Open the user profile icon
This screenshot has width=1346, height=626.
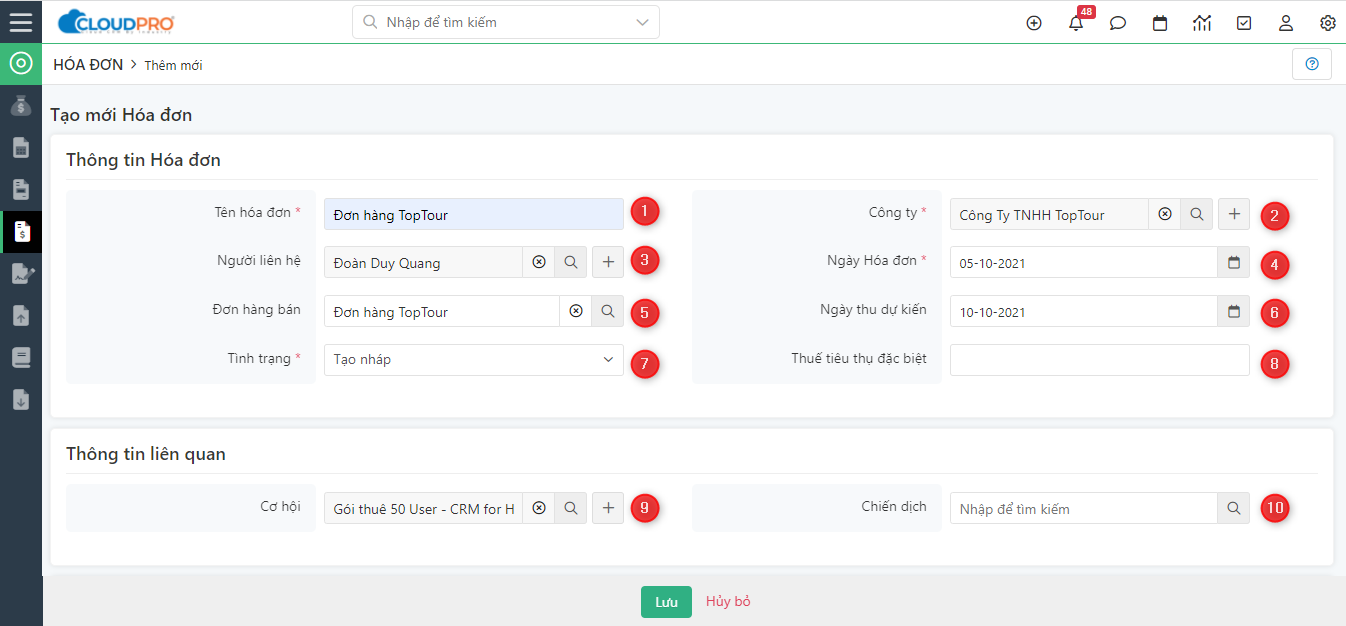point(1286,23)
